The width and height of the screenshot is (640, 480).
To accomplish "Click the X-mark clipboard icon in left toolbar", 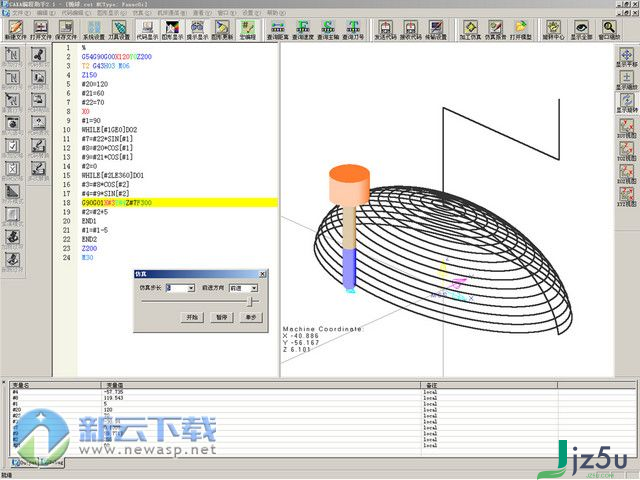I will click(13, 169).
